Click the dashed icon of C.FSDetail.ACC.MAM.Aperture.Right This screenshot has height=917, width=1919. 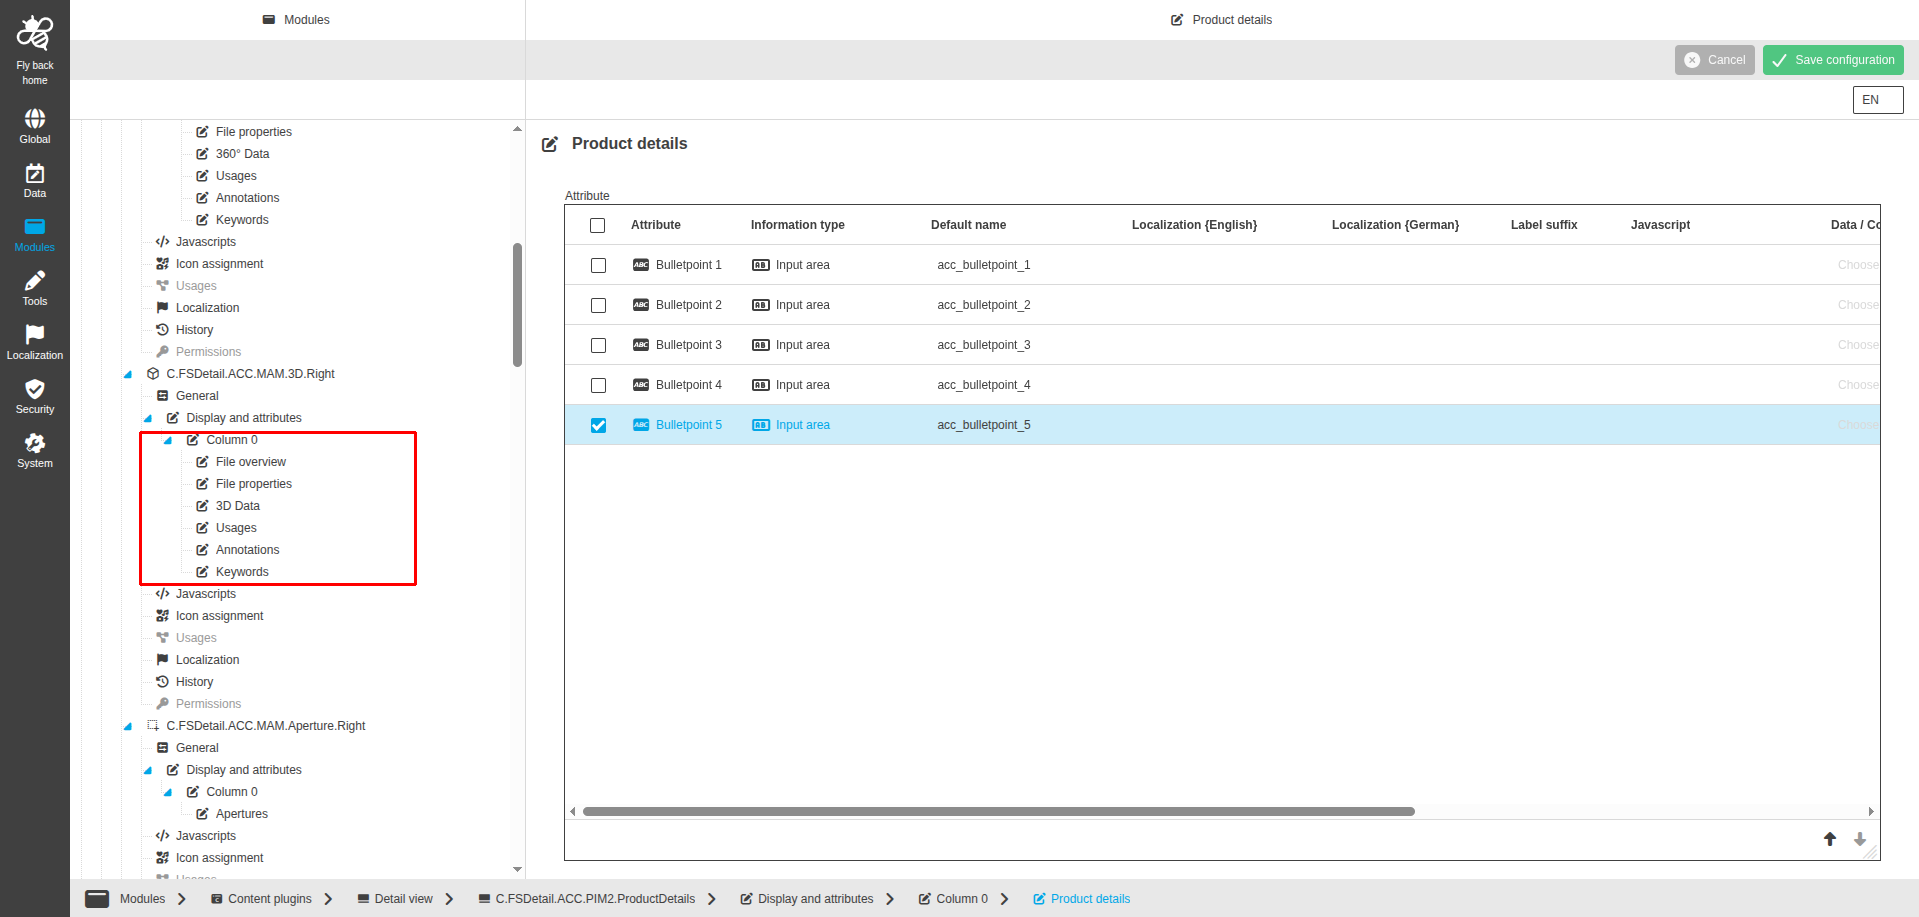pos(153,726)
